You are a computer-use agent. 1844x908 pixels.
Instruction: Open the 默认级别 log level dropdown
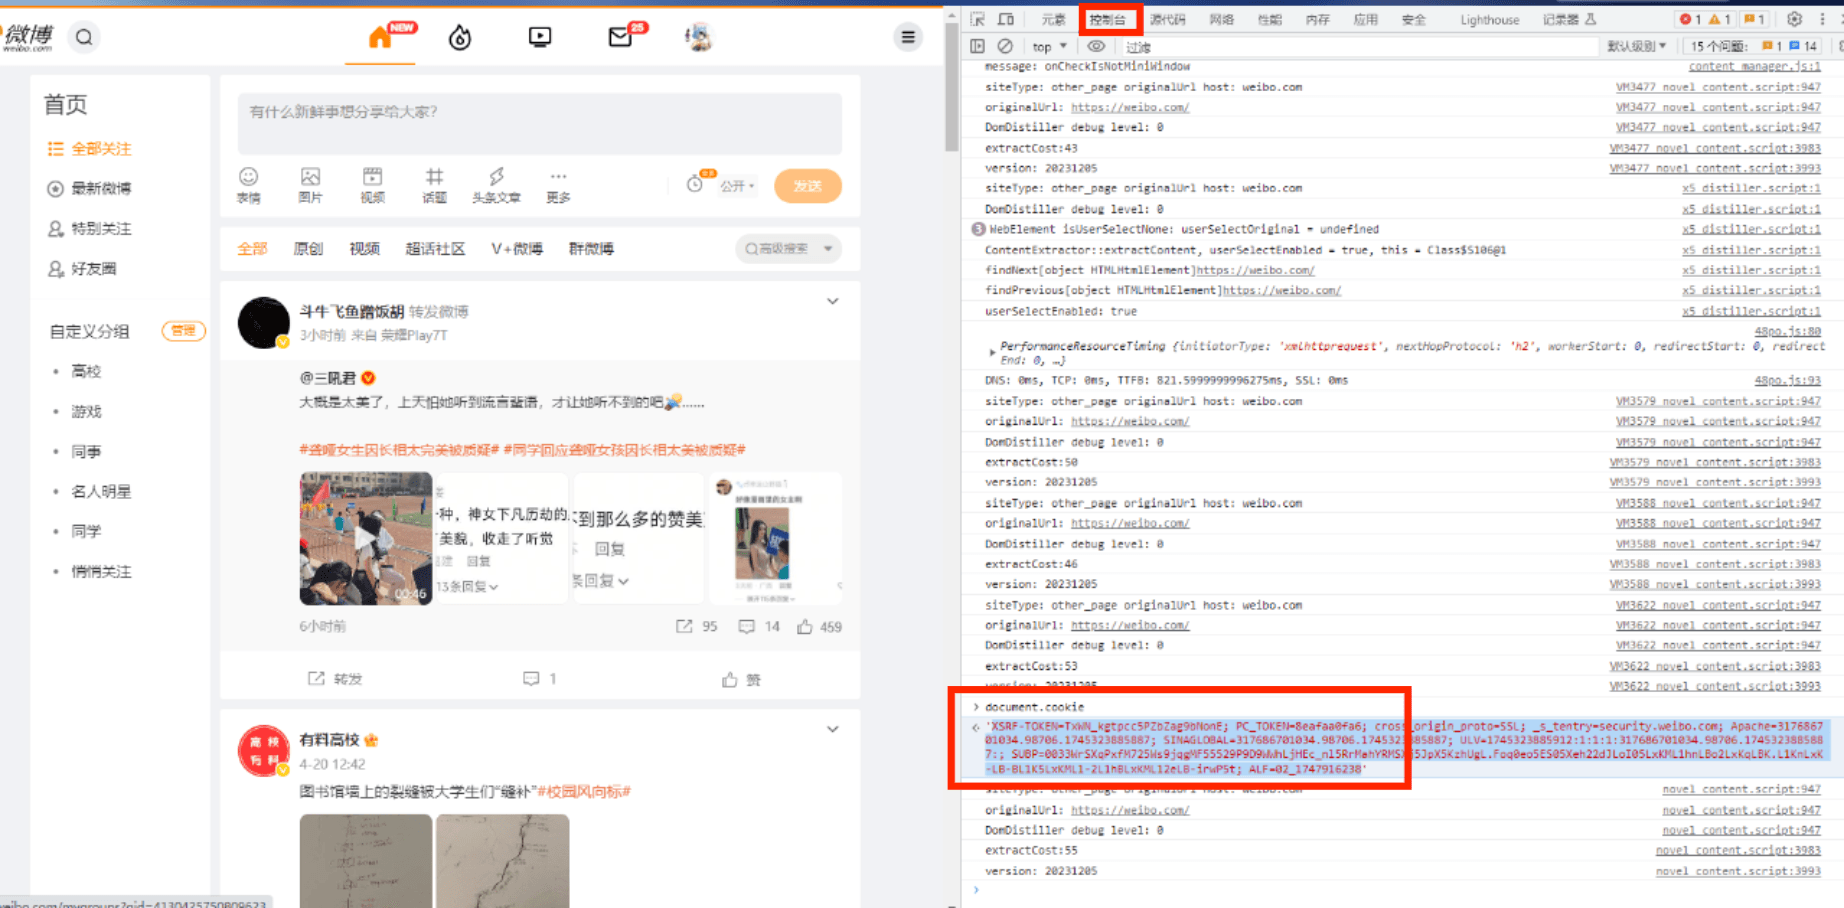1636,46
